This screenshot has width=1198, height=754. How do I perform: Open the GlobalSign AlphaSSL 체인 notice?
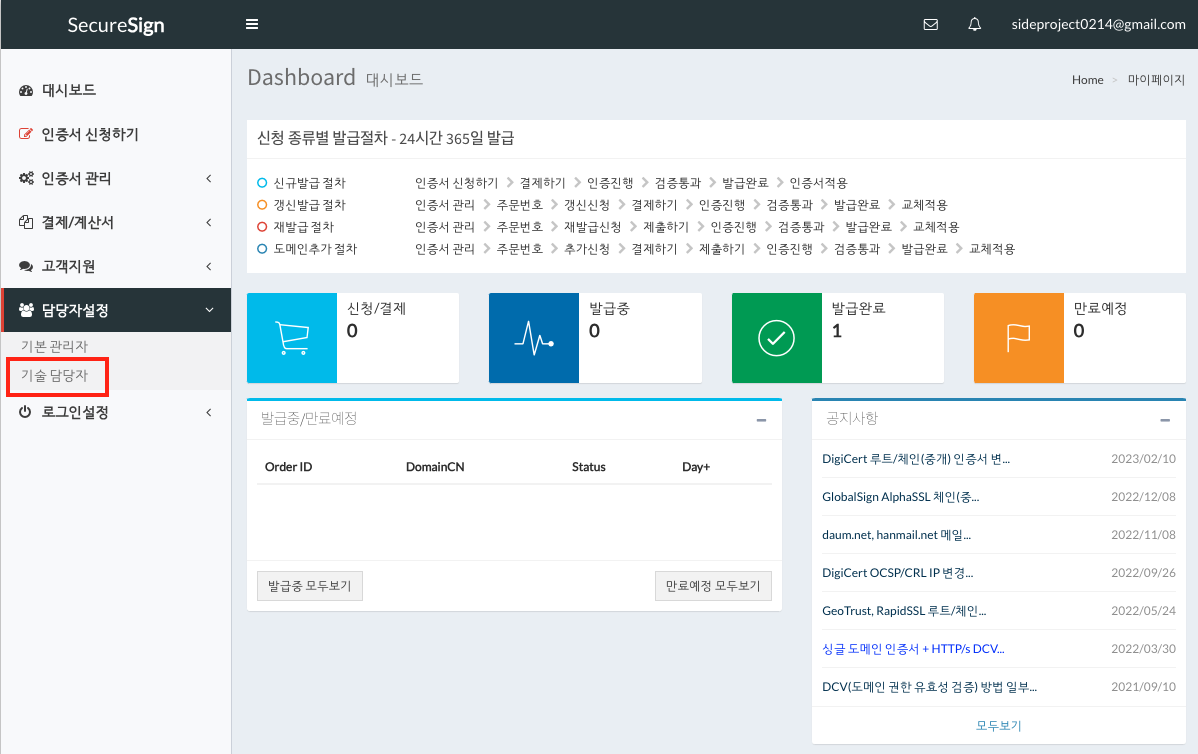tap(900, 497)
